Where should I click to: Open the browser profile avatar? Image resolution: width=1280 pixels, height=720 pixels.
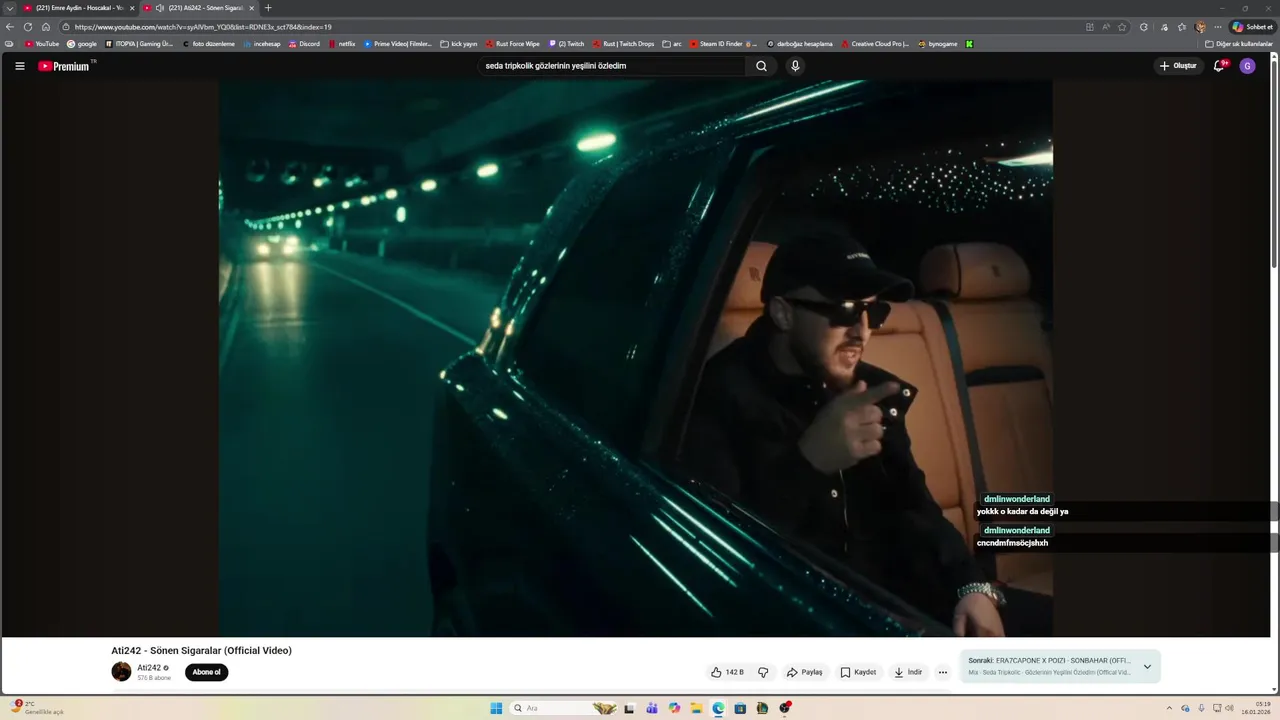click(x=1200, y=27)
